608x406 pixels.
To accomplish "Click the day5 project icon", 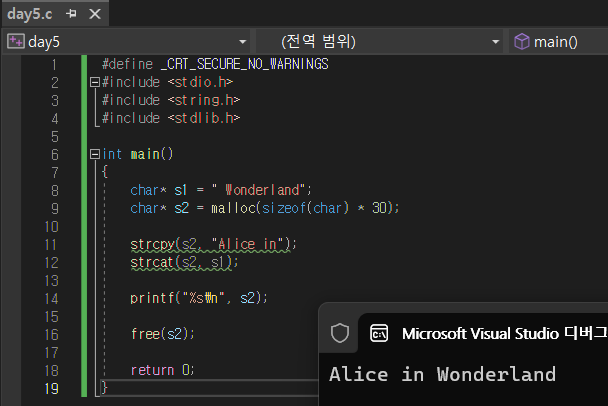I will click(16, 41).
